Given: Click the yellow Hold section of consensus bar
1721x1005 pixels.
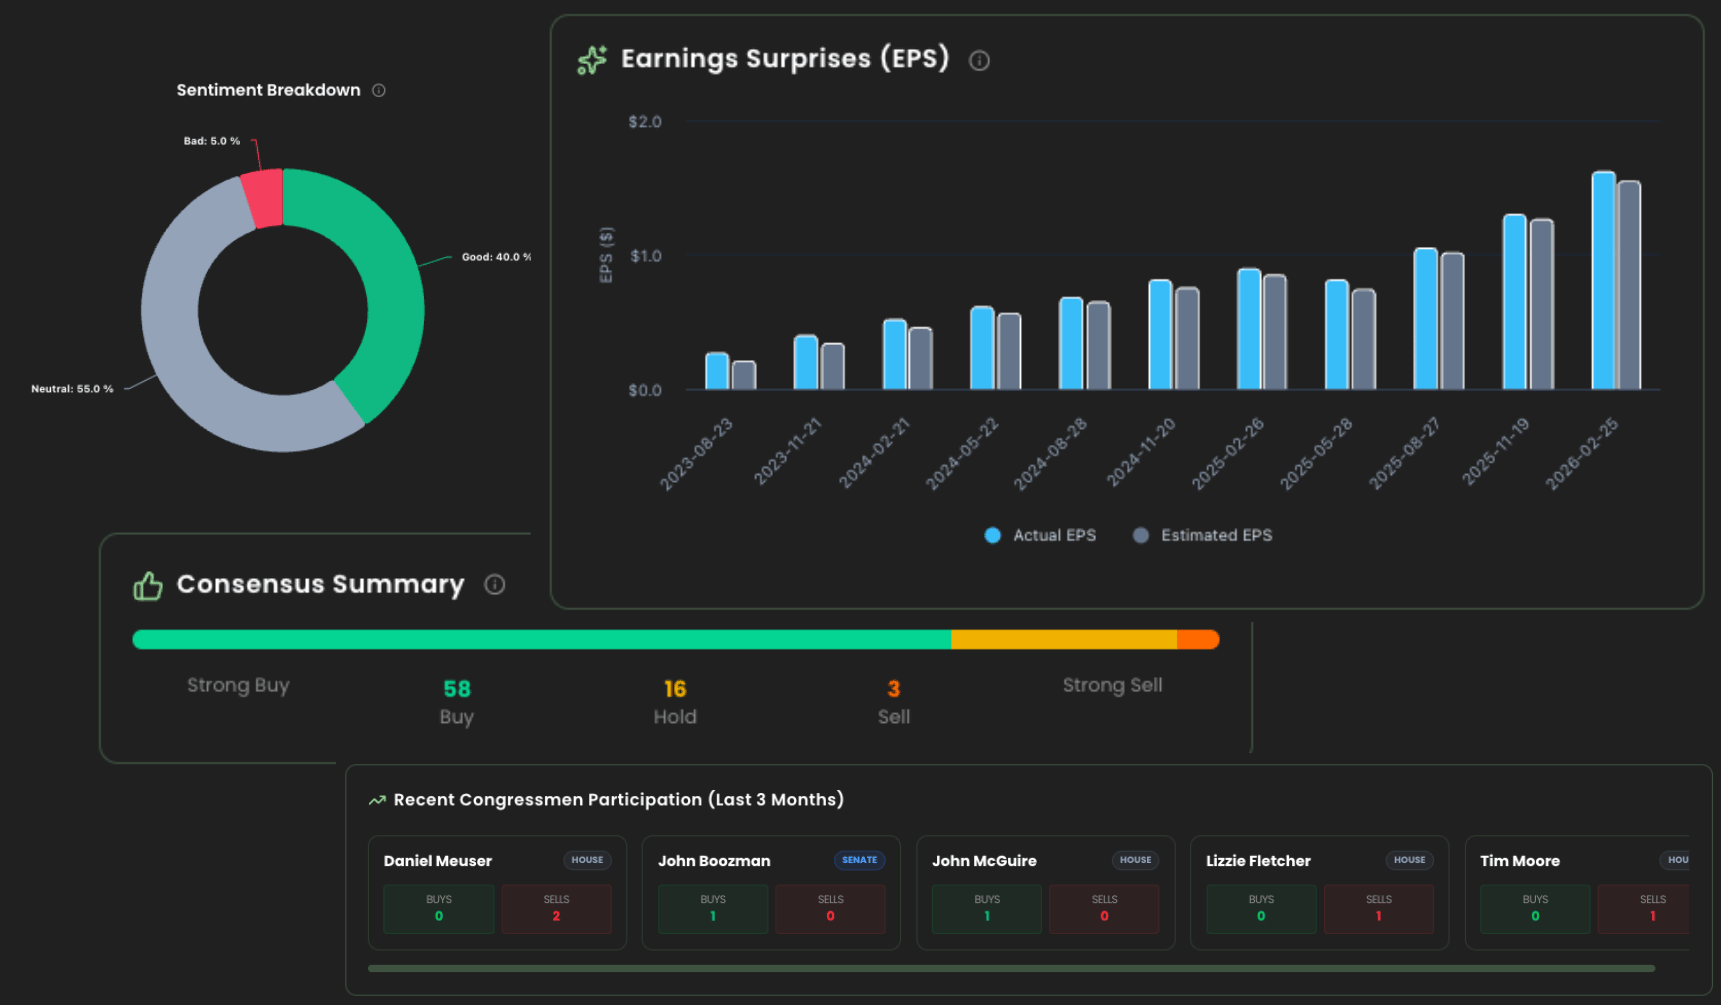Looking at the screenshot, I should tap(1064, 640).
